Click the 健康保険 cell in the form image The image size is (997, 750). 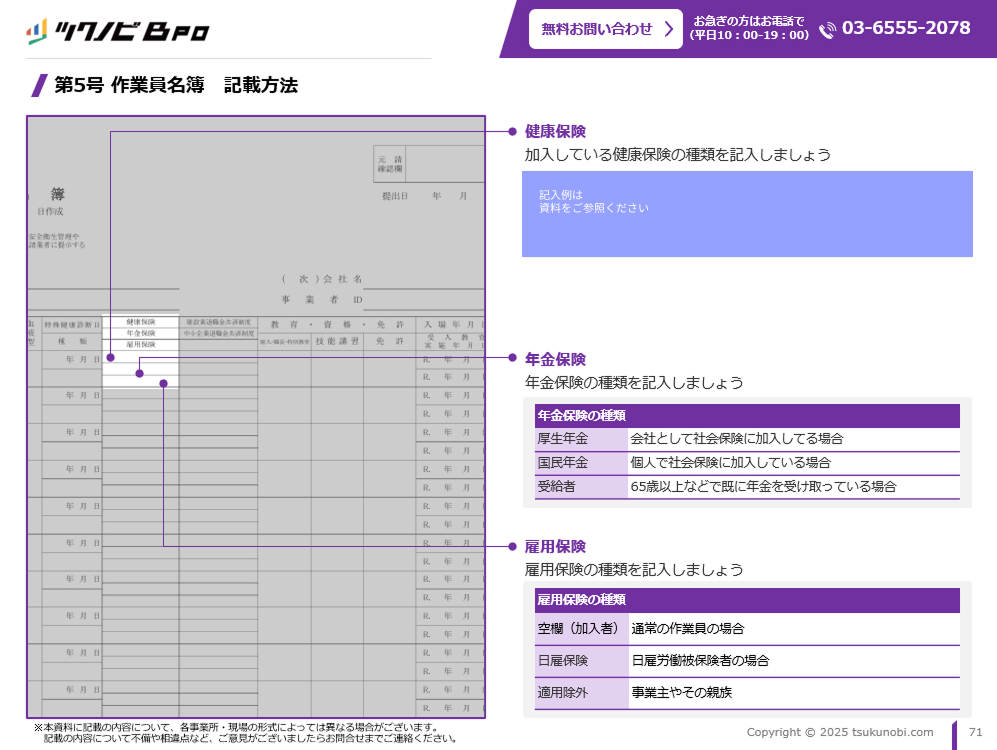point(141,322)
